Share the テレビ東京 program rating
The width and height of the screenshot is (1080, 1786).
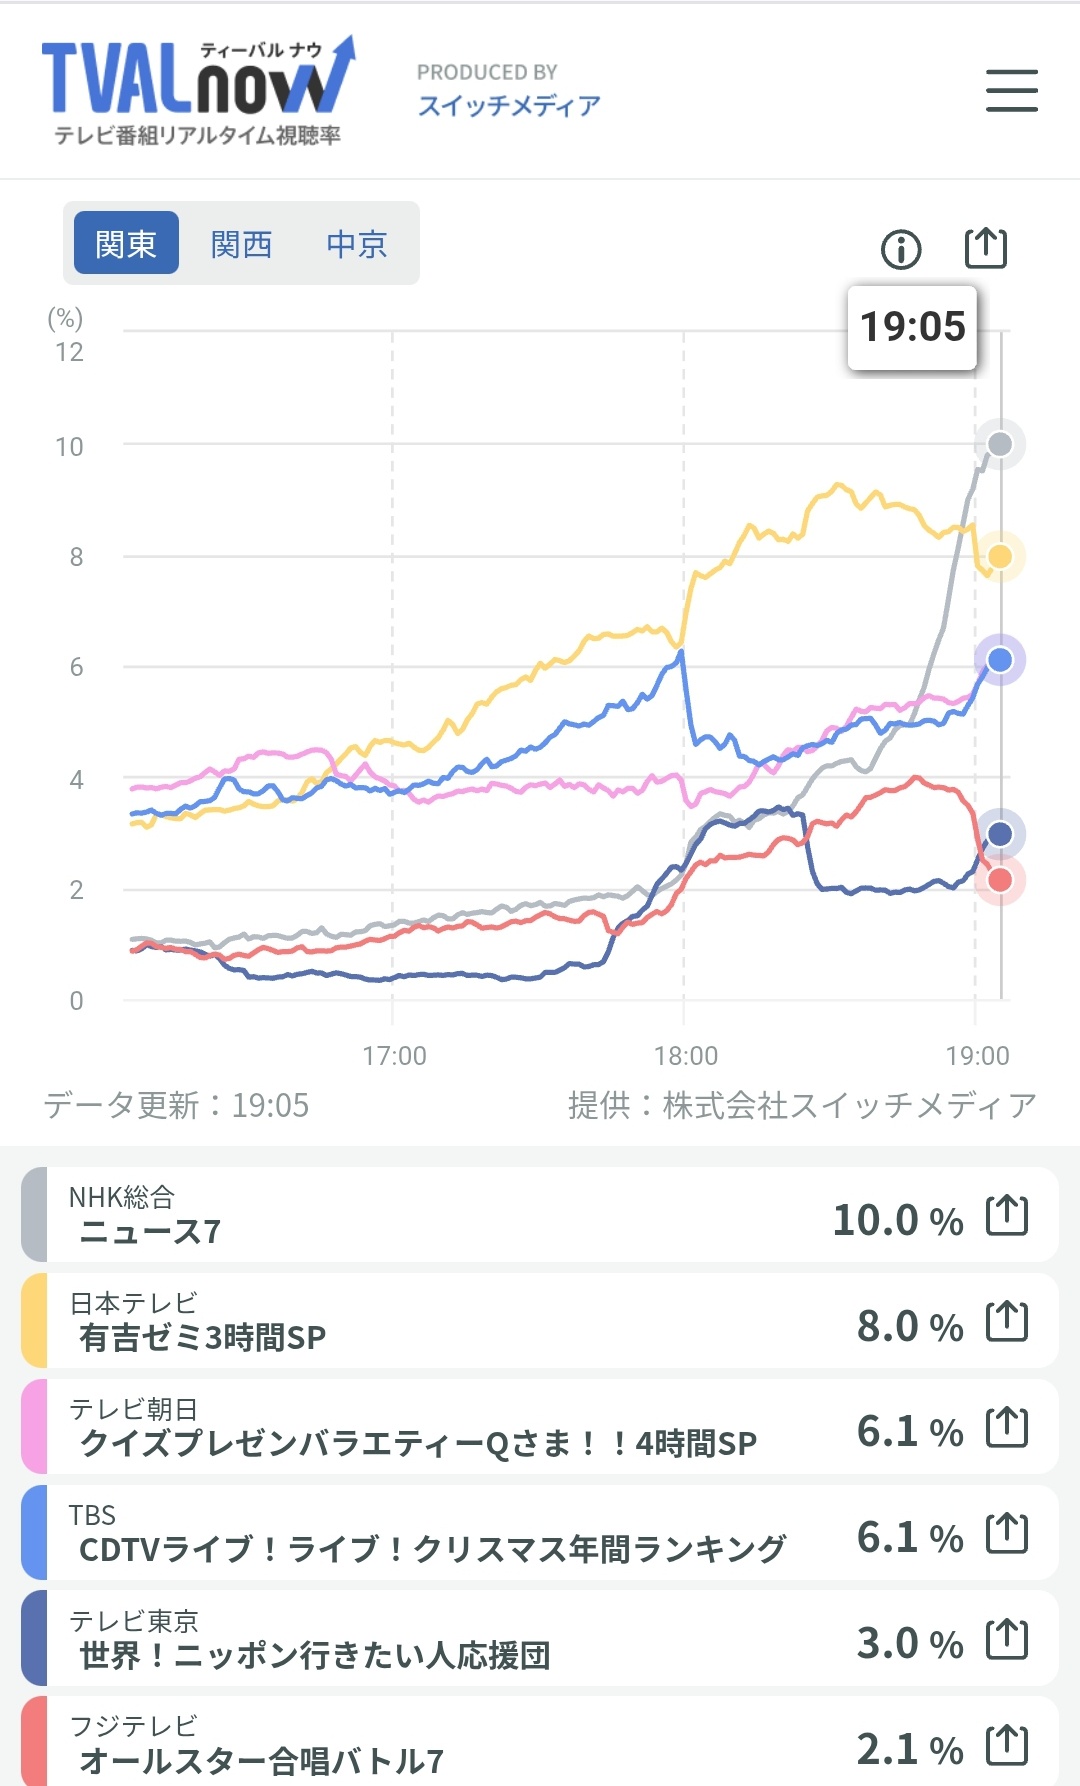[1006, 1640]
